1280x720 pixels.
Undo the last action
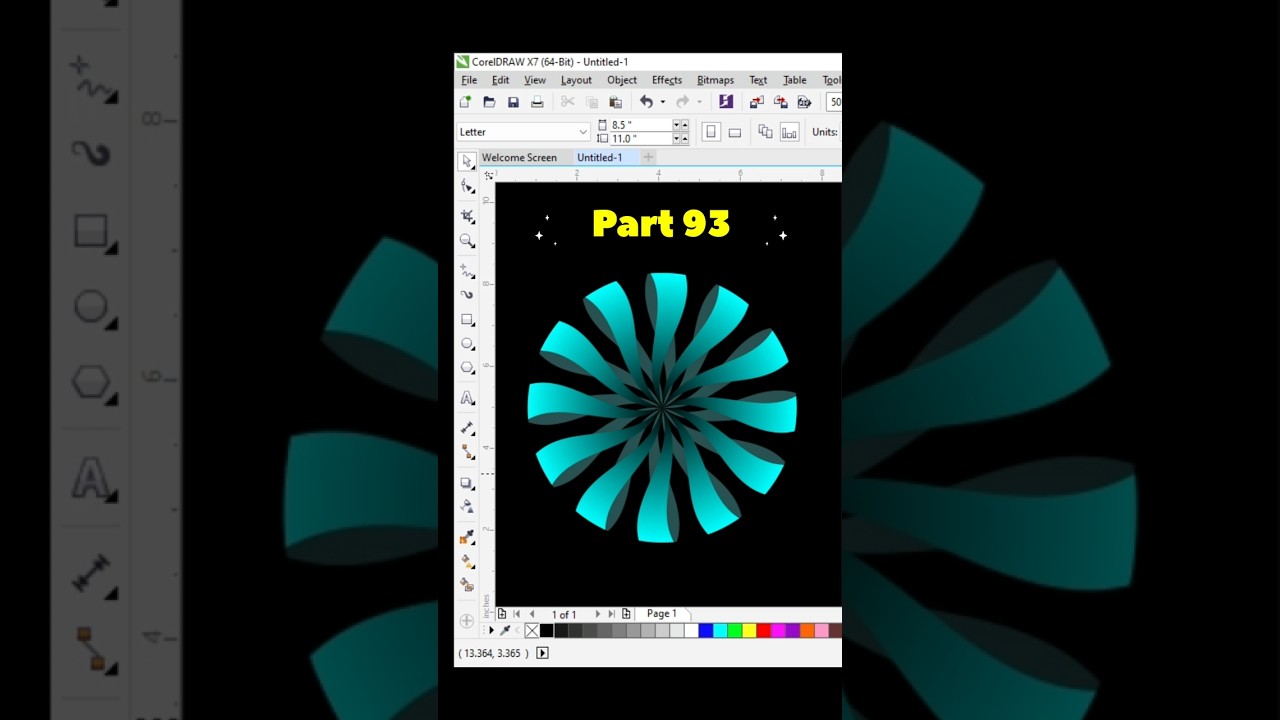pos(646,102)
